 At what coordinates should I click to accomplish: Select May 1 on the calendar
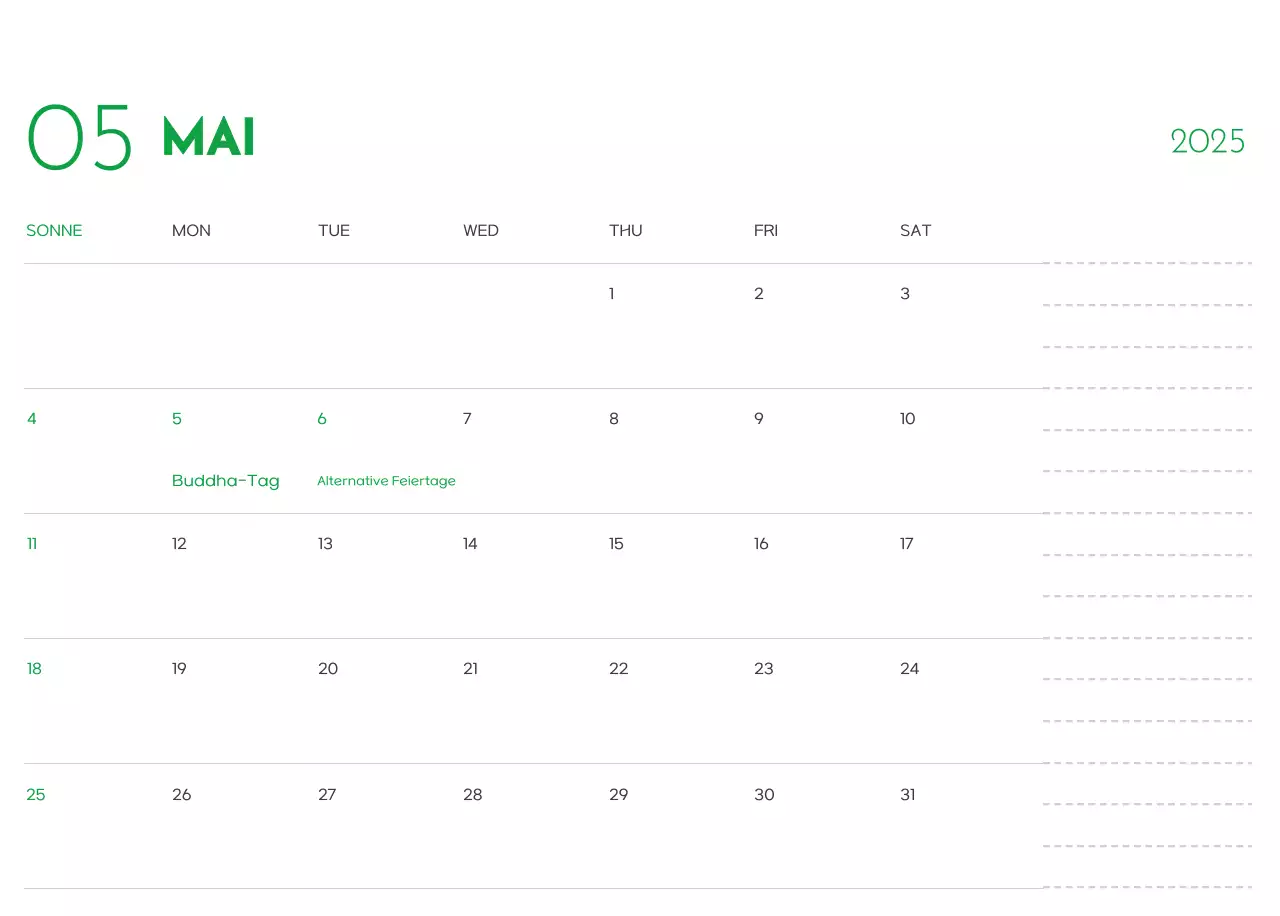click(x=611, y=294)
